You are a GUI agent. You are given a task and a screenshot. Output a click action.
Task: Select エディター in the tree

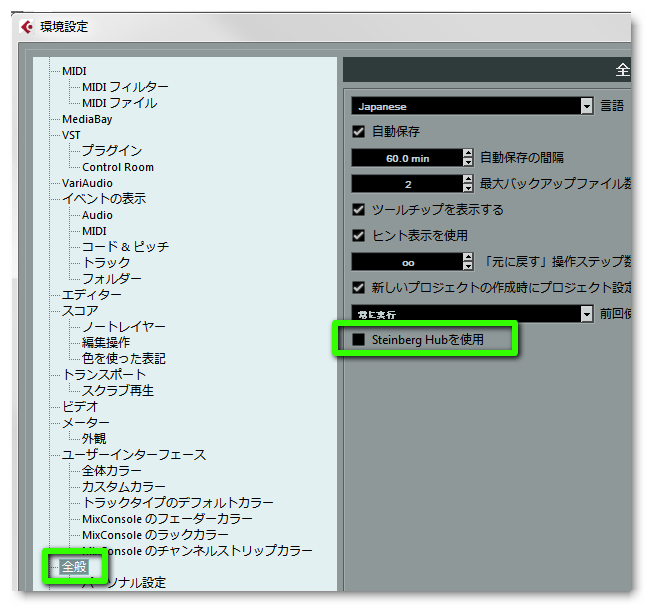tap(92, 295)
